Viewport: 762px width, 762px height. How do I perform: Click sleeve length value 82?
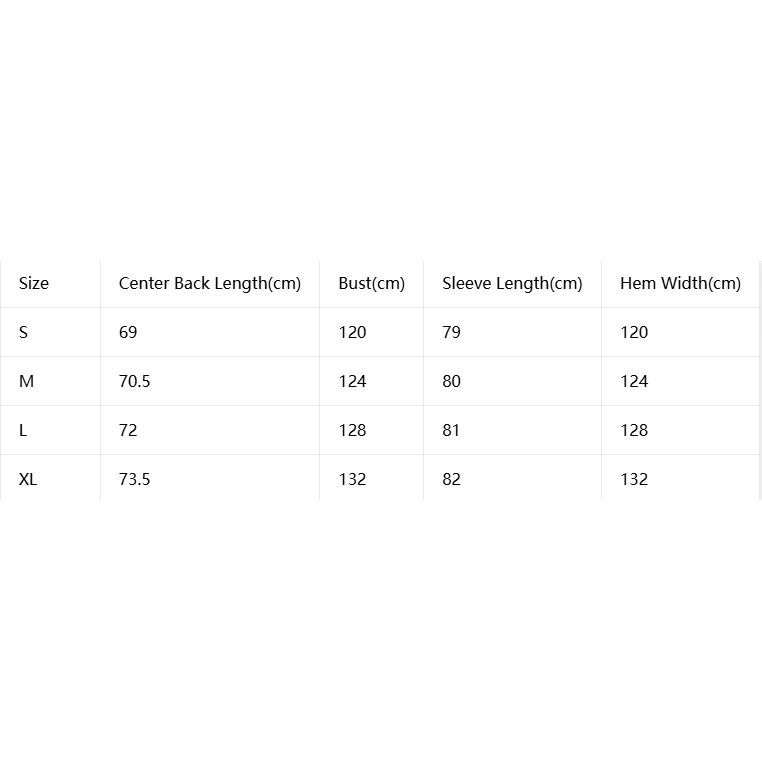click(451, 480)
